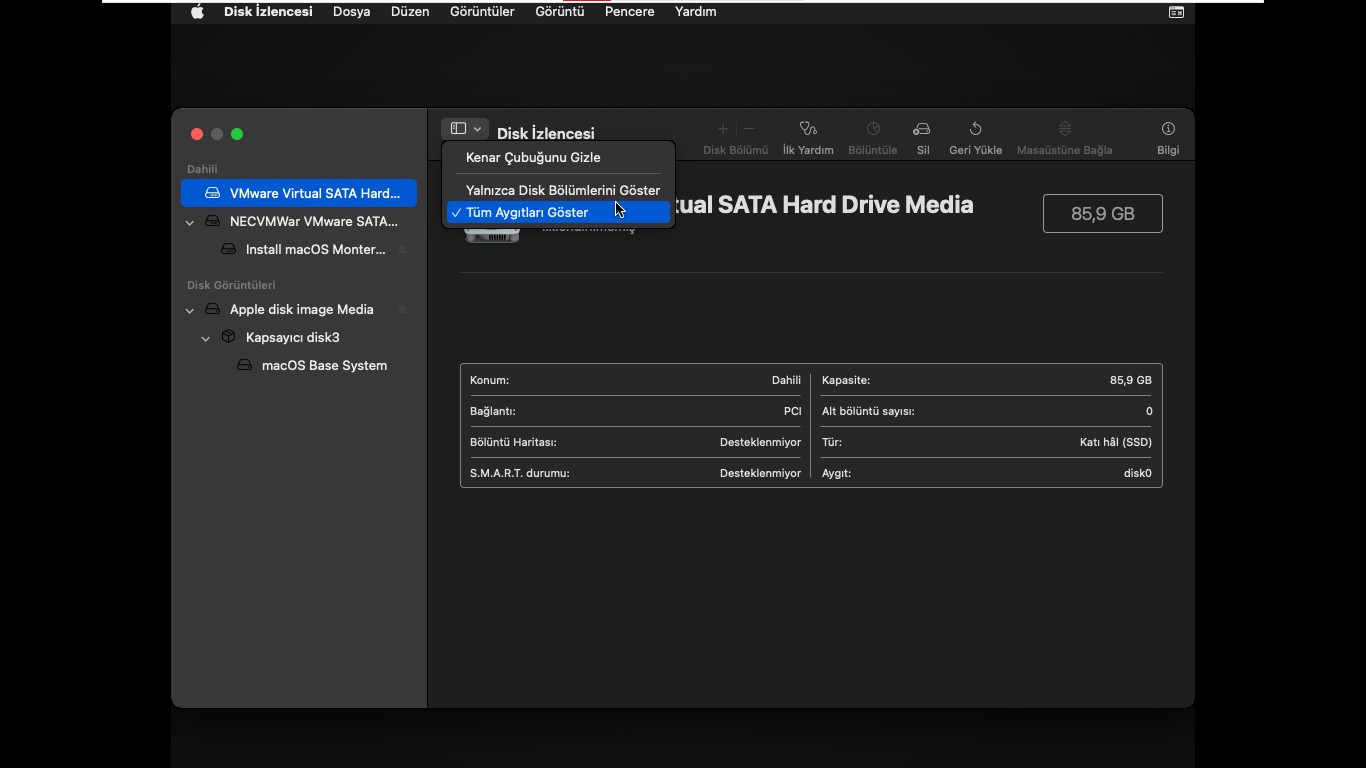Click the S.M.A.R.T. durumu value Desteklenmiyor
Image resolution: width=1366 pixels, height=768 pixels.
[760, 473]
